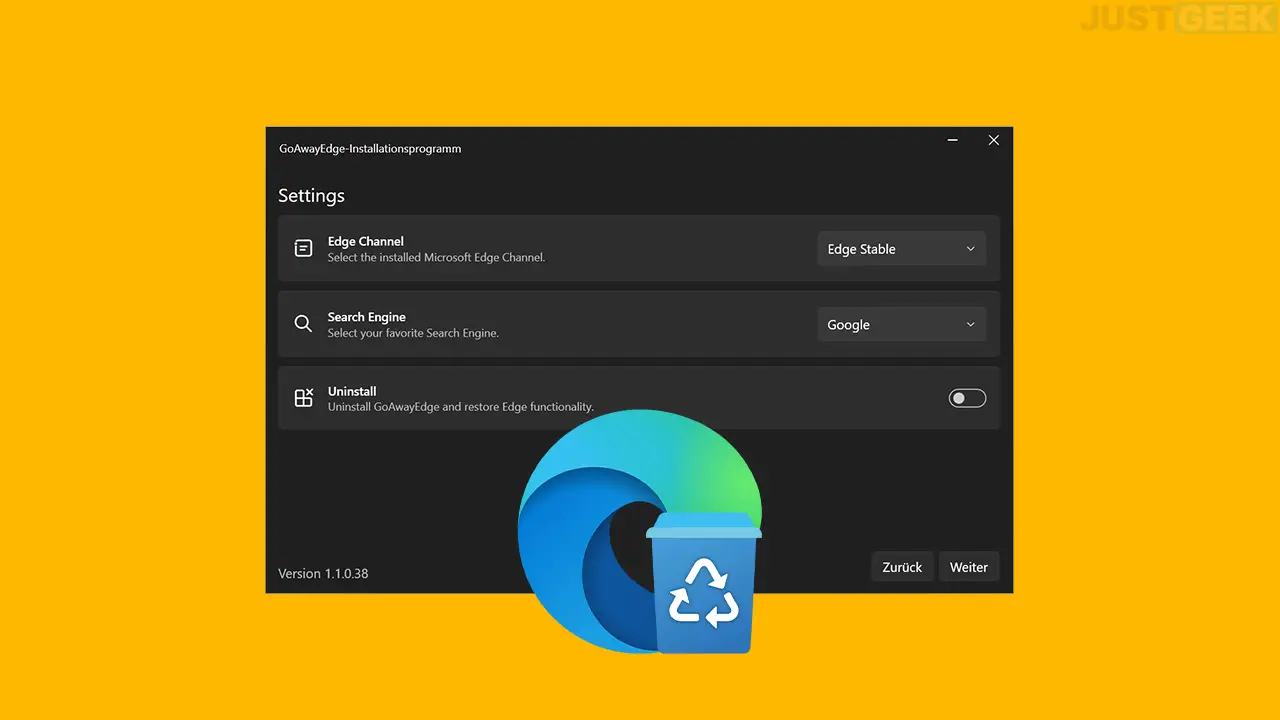Click the Uninstall apps icon
Screen dimensions: 1280x720
[x=303, y=398]
